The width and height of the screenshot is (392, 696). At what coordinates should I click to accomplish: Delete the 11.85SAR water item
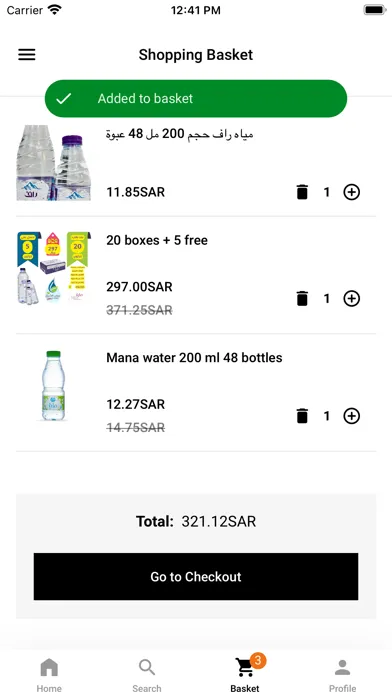tap(302, 192)
